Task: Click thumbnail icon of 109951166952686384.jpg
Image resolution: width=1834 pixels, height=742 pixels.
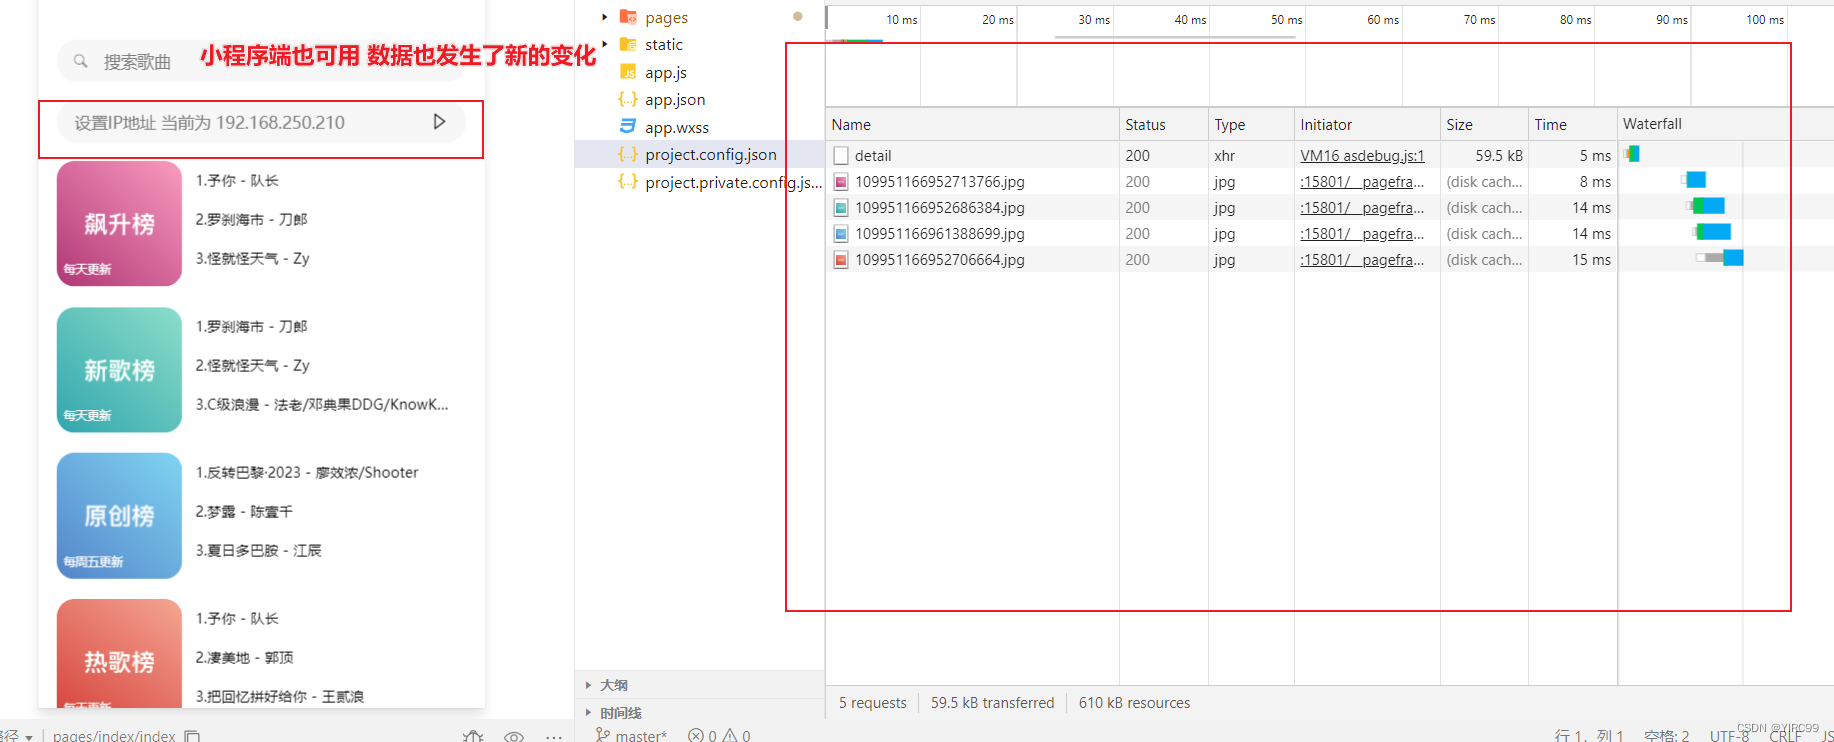Action: 841,208
